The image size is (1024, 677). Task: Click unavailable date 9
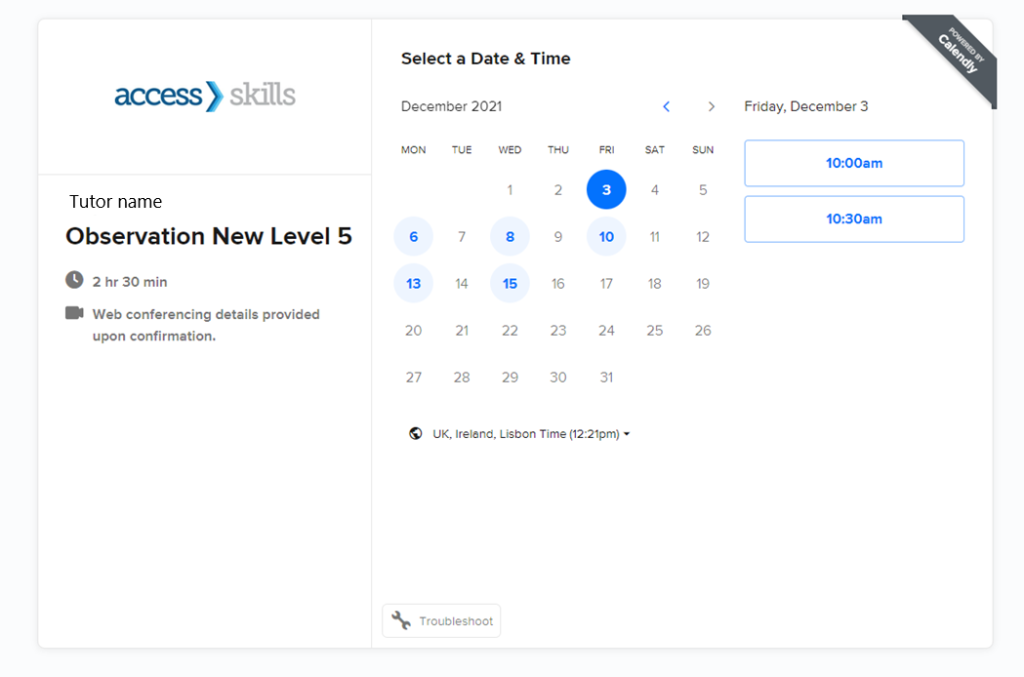point(558,237)
